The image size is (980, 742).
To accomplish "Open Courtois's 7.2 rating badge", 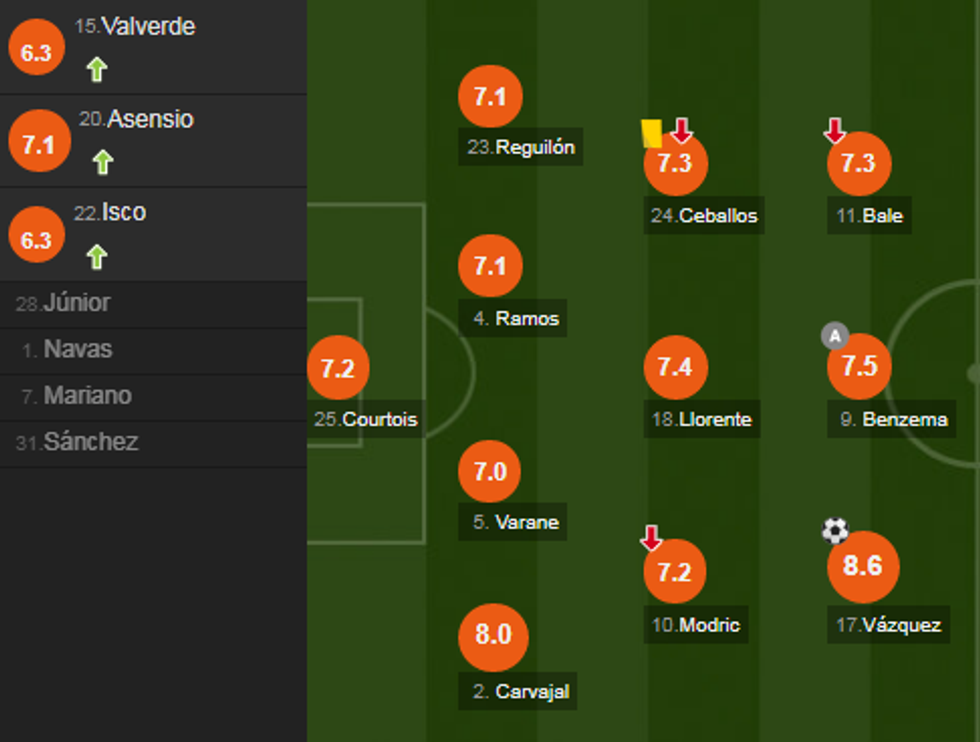I will click(338, 368).
